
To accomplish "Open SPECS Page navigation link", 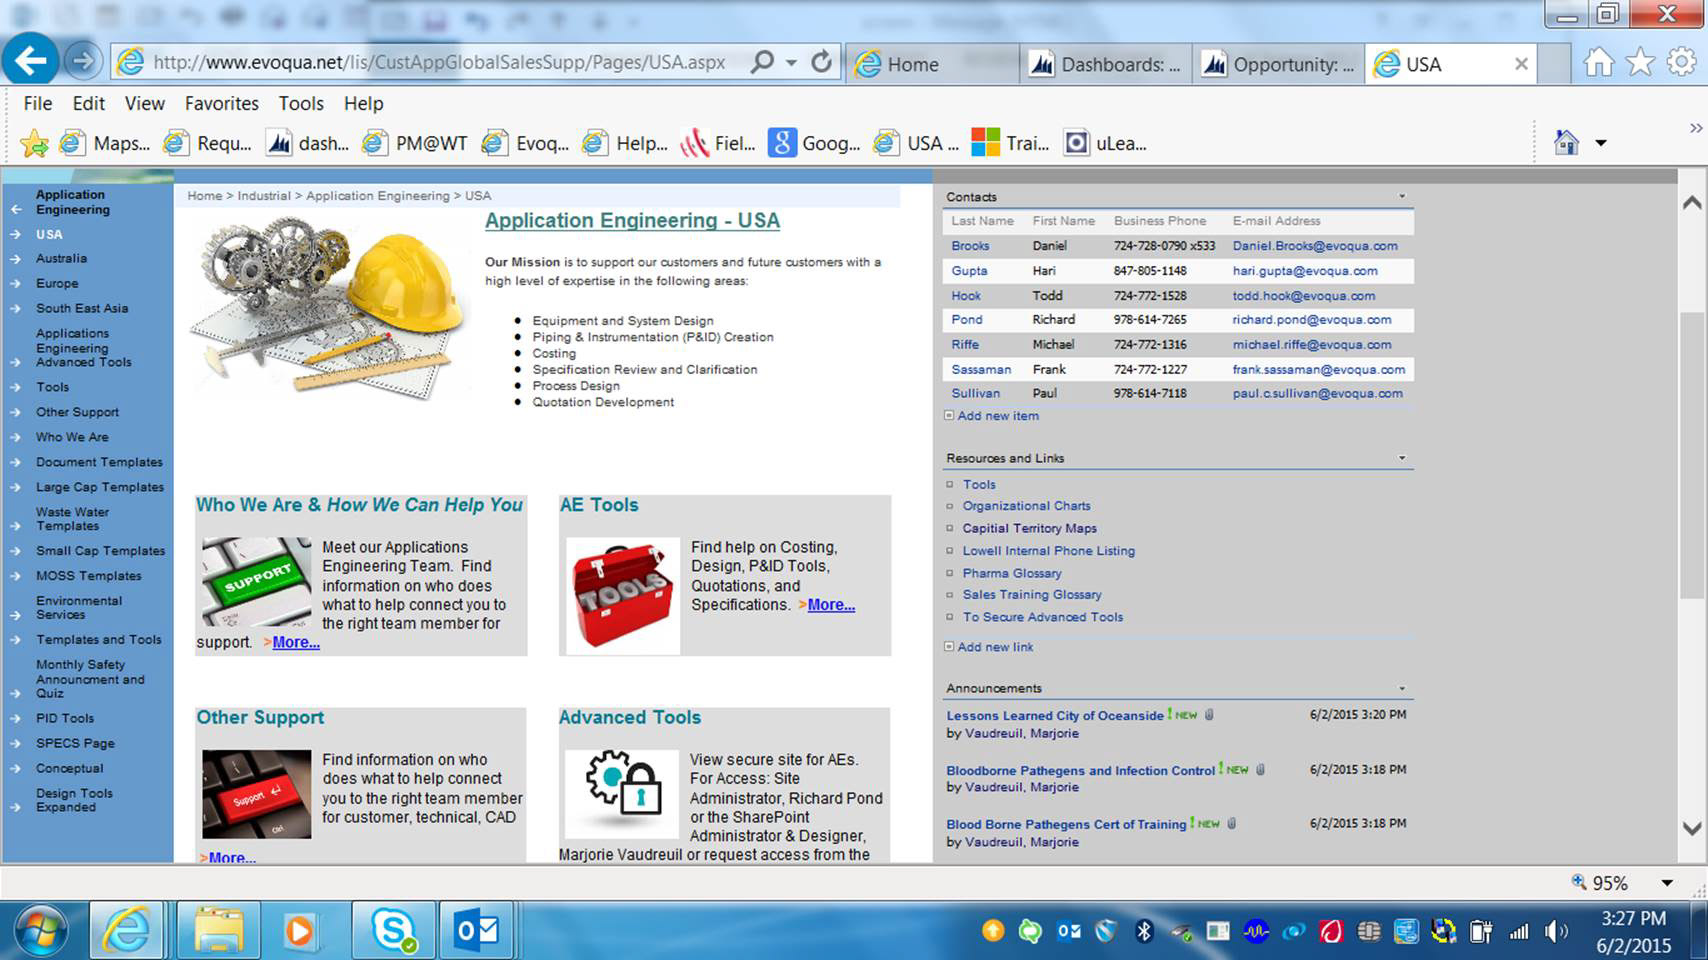I will click(75, 743).
